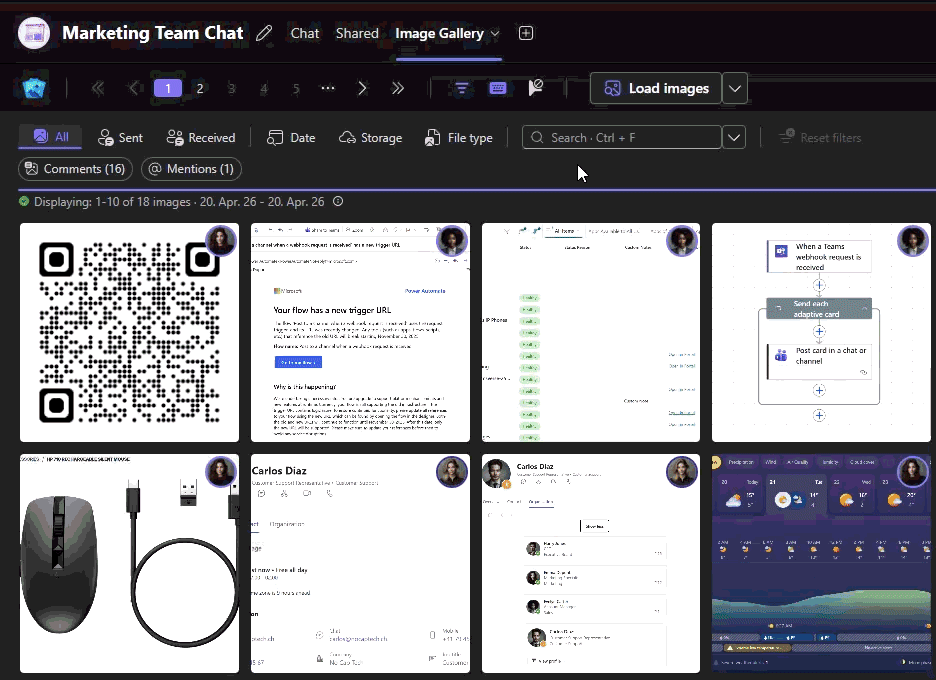Image resolution: width=936 pixels, height=680 pixels.
Task: Open the Storage filter
Action: click(370, 138)
